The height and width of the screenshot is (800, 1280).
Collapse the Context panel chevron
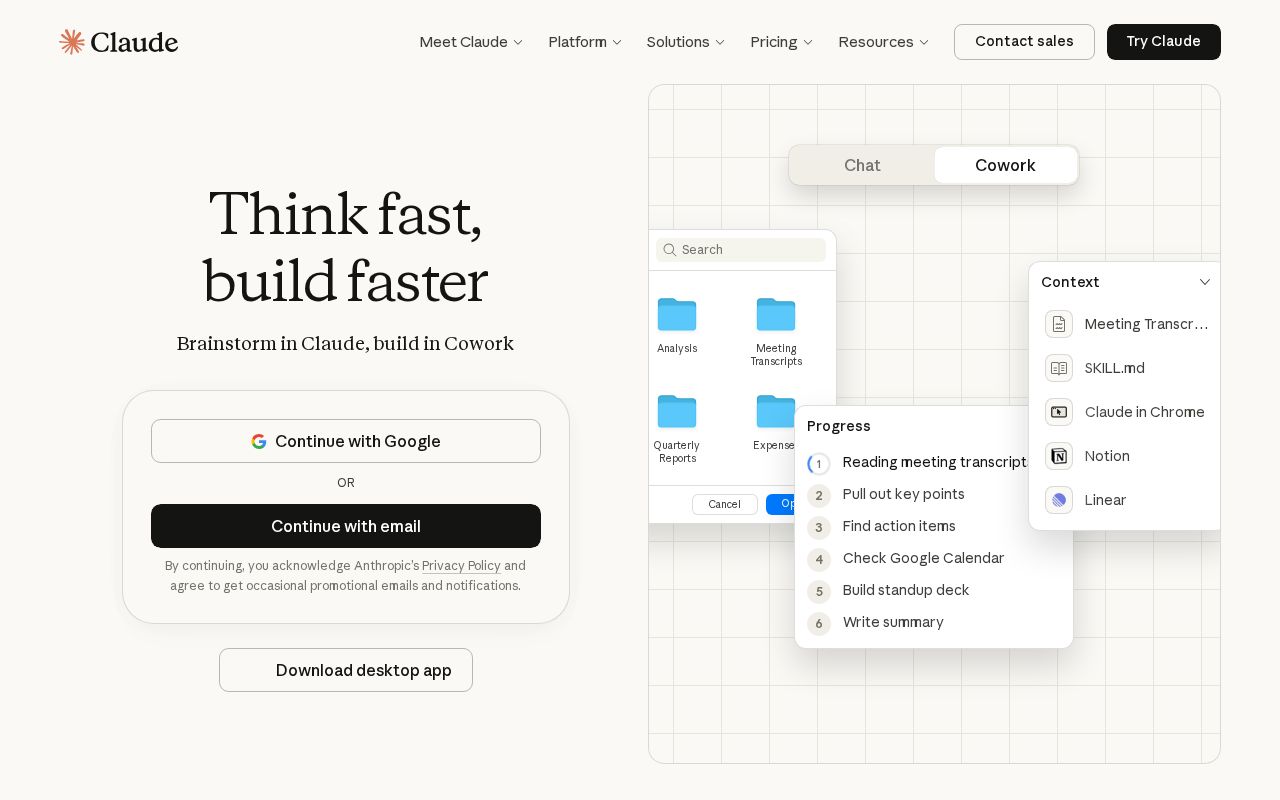click(1205, 282)
